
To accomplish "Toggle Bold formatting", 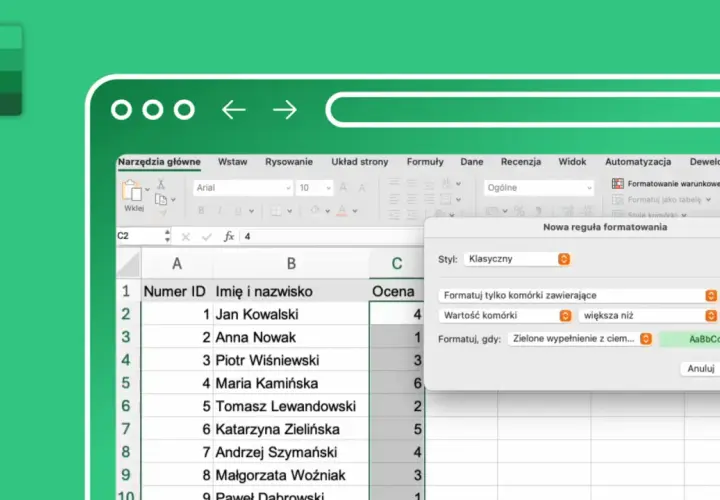I will [x=201, y=211].
